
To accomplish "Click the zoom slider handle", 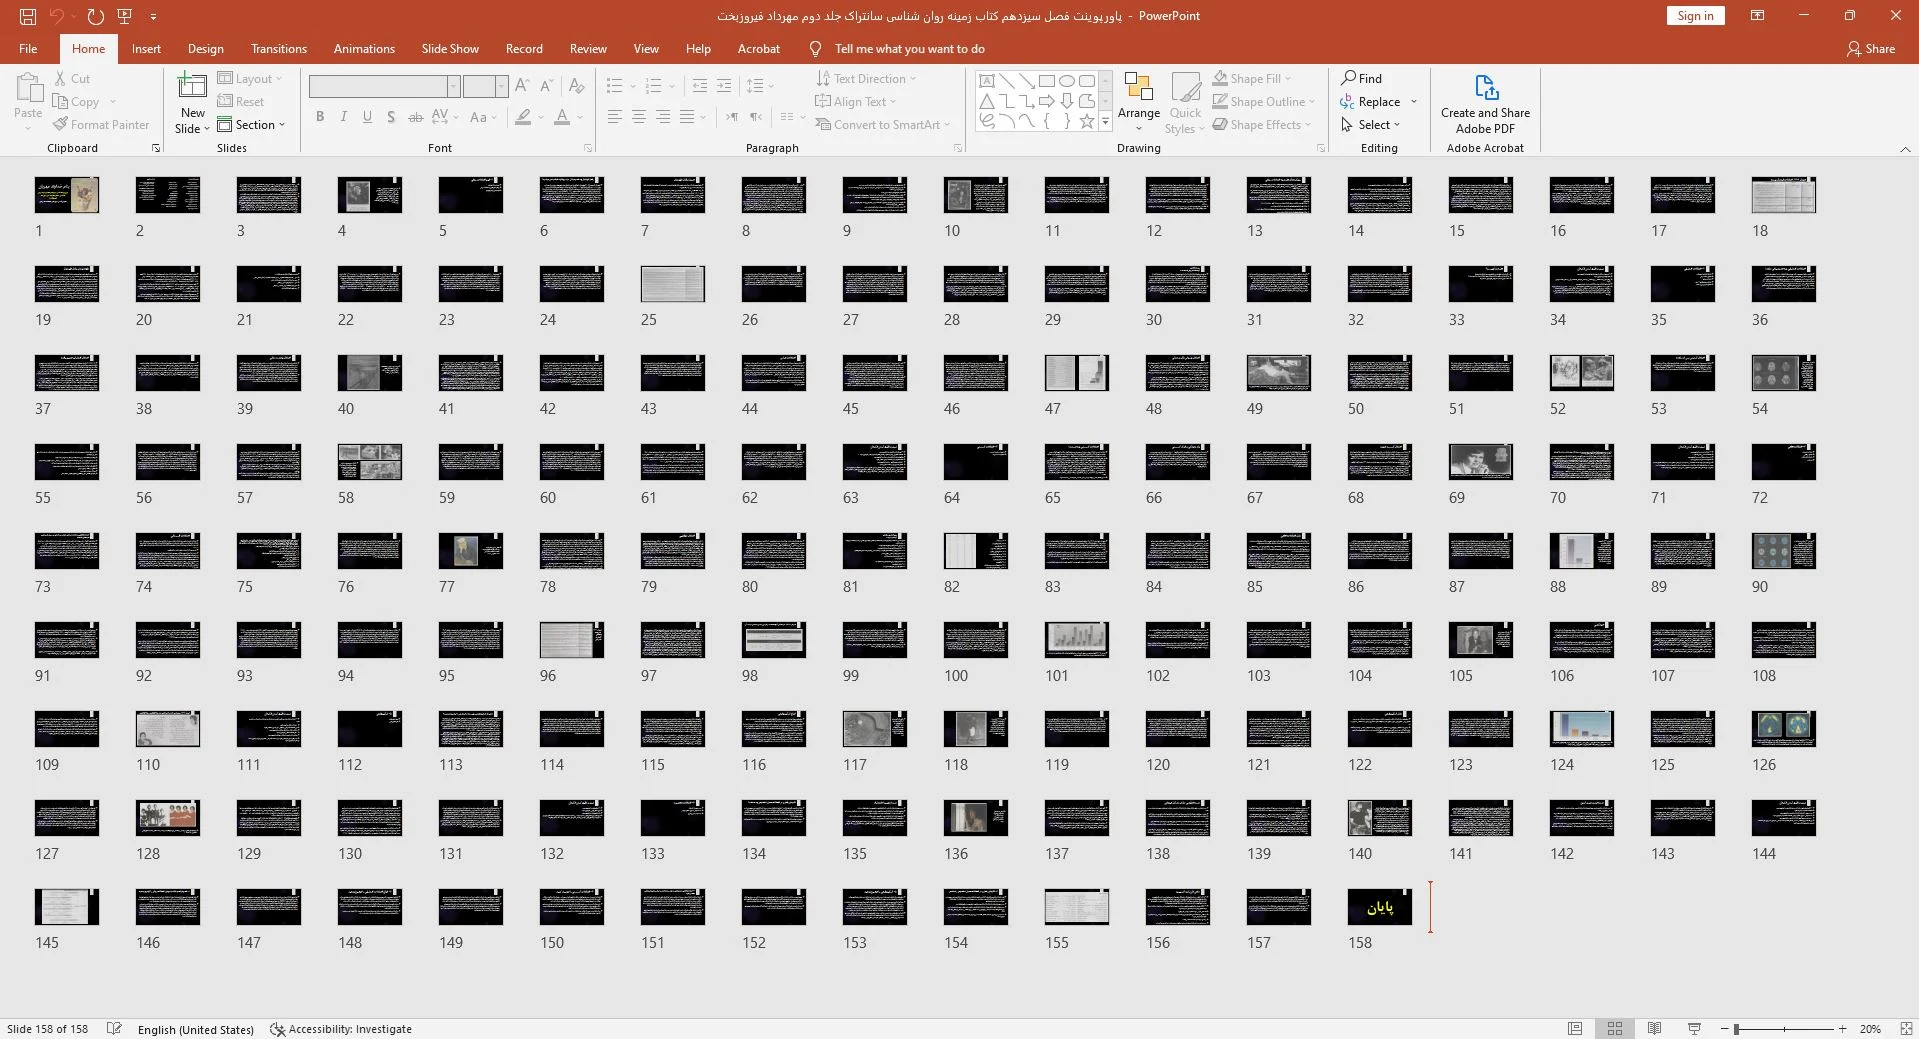I will pos(1737,1029).
